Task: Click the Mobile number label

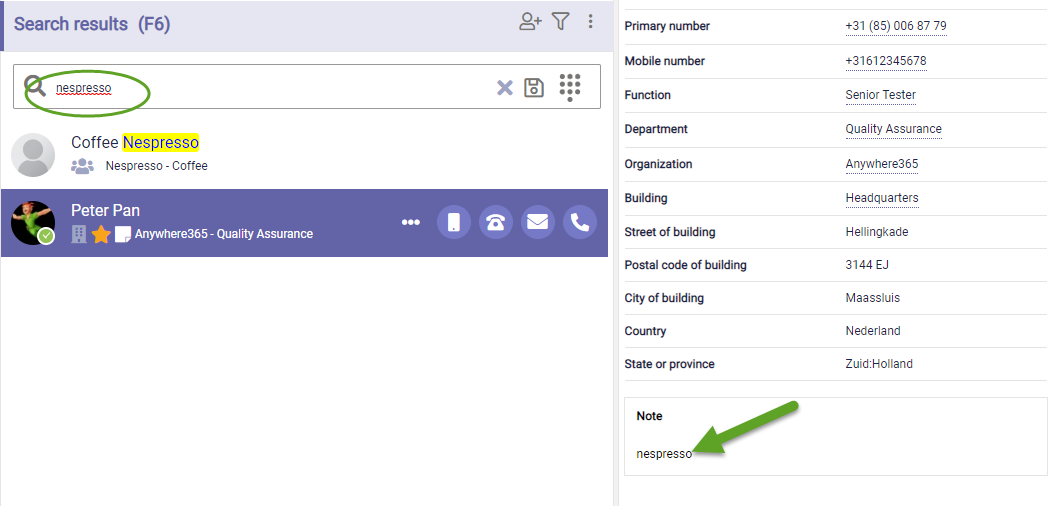Action: click(664, 61)
